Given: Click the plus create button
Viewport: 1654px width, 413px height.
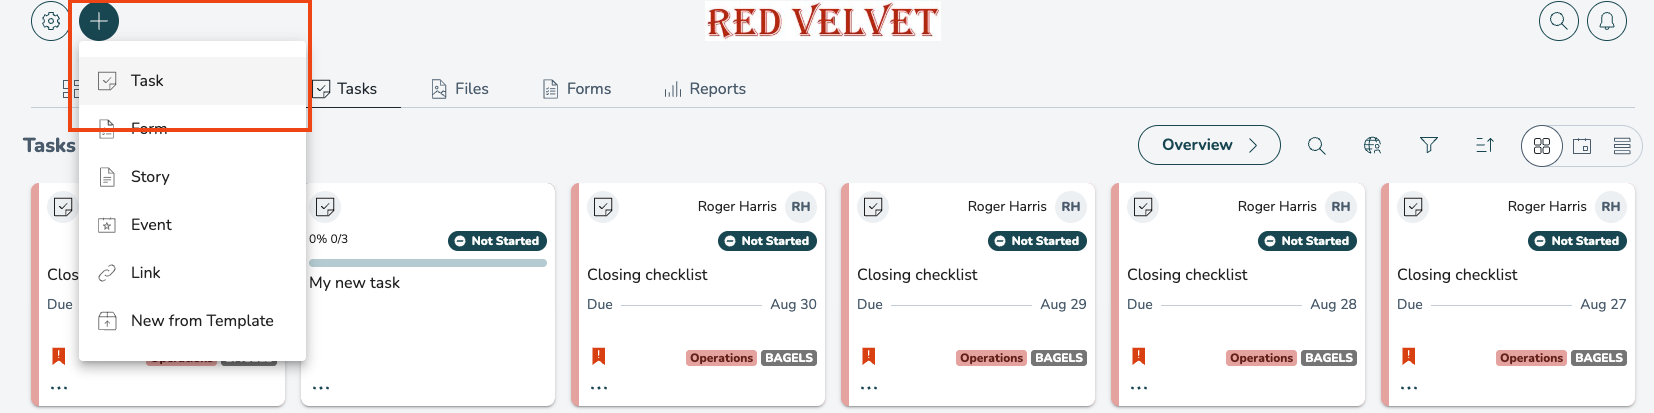Looking at the screenshot, I should (x=99, y=21).
